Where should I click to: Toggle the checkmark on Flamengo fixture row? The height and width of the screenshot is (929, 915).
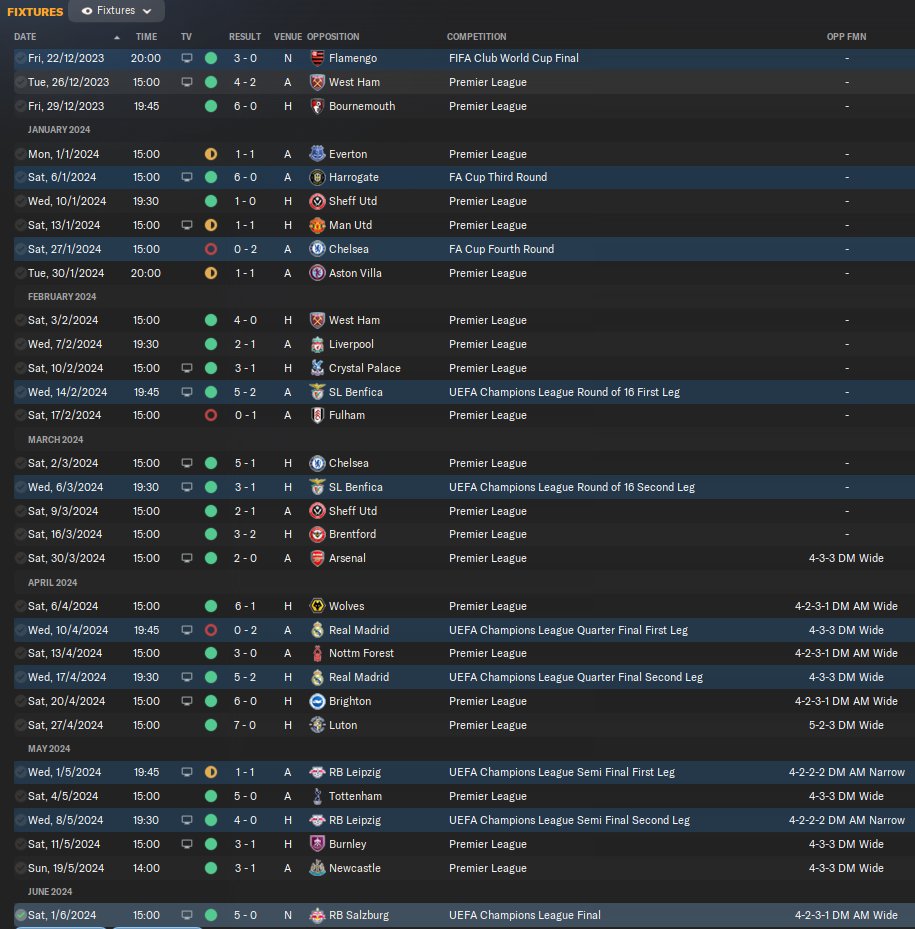pyautogui.click(x=20, y=58)
